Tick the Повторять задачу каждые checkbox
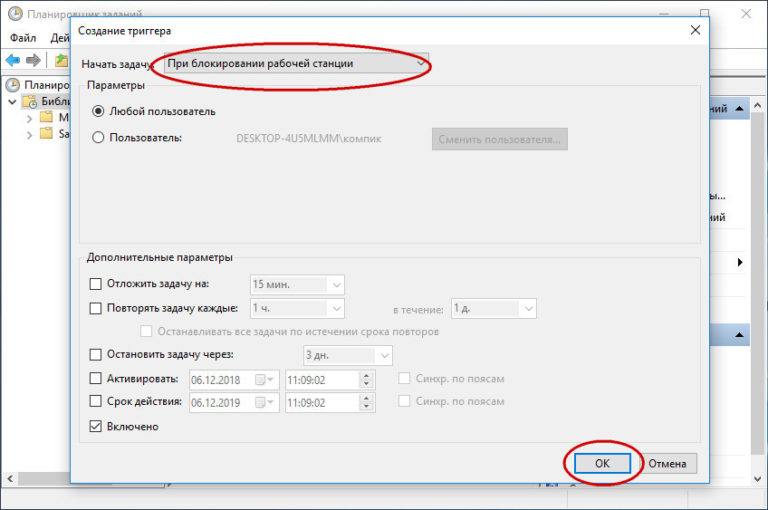Image resolution: width=768 pixels, height=510 pixels. (96, 308)
